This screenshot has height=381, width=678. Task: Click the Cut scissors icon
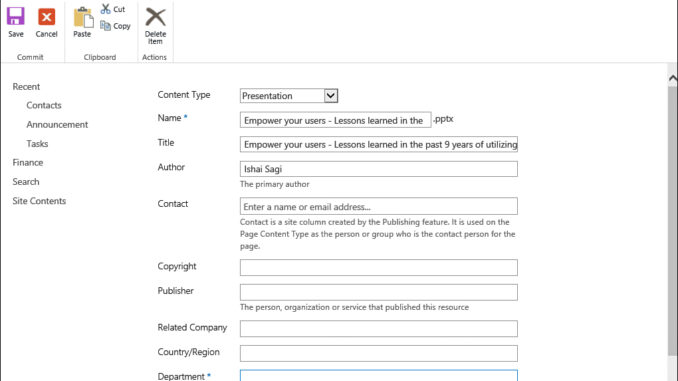[x=106, y=9]
